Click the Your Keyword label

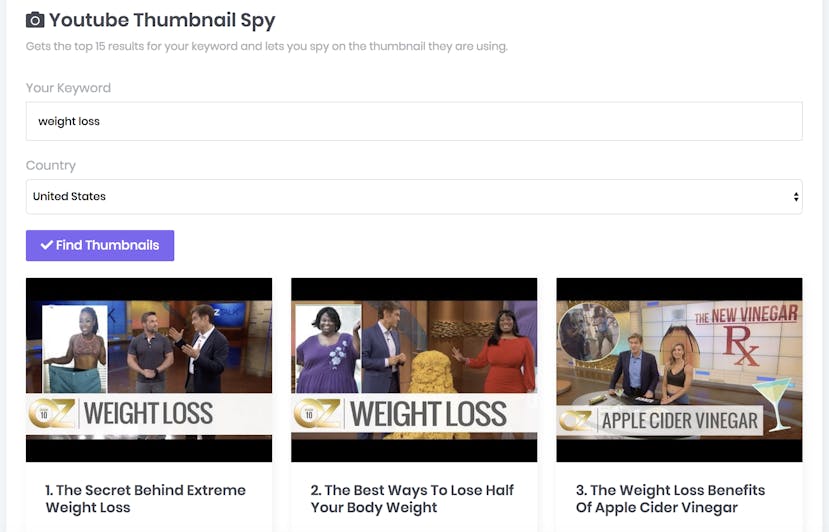[68, 88]
